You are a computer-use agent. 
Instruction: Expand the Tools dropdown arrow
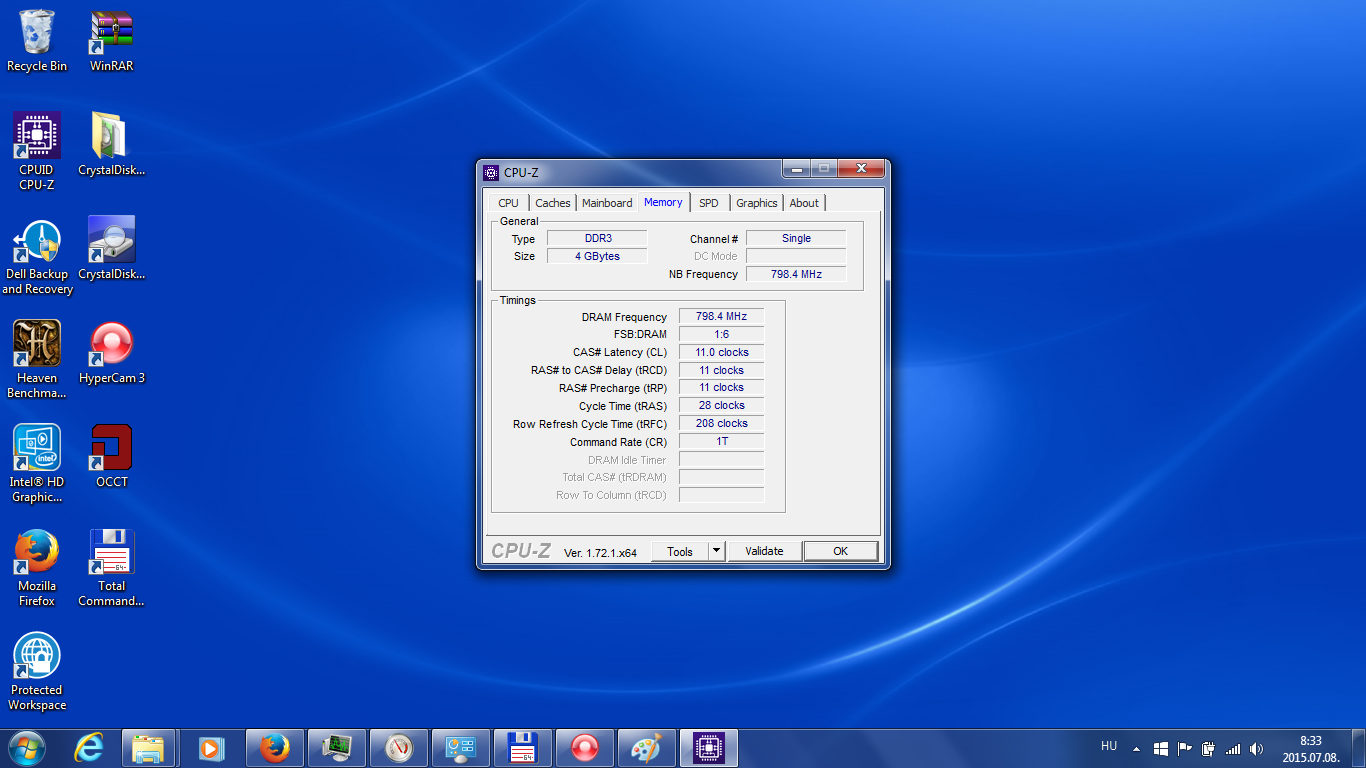click(716, 551)
